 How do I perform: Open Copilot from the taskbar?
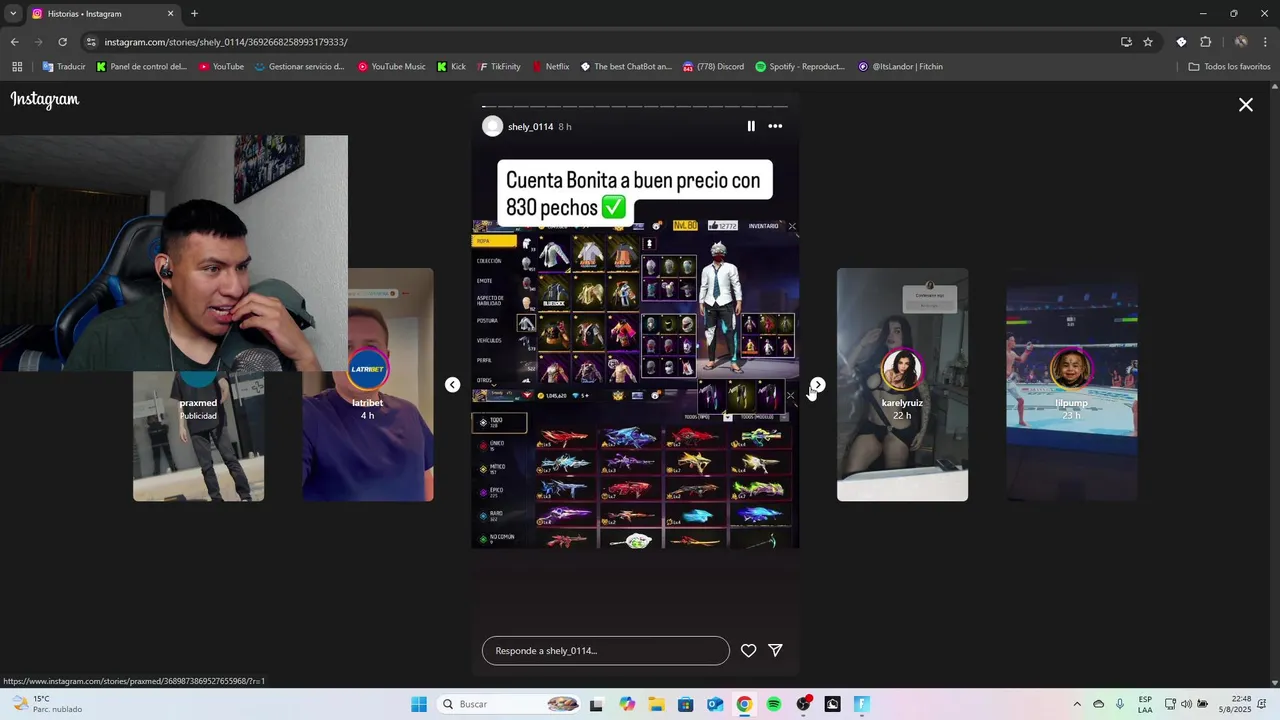(627, 704)
